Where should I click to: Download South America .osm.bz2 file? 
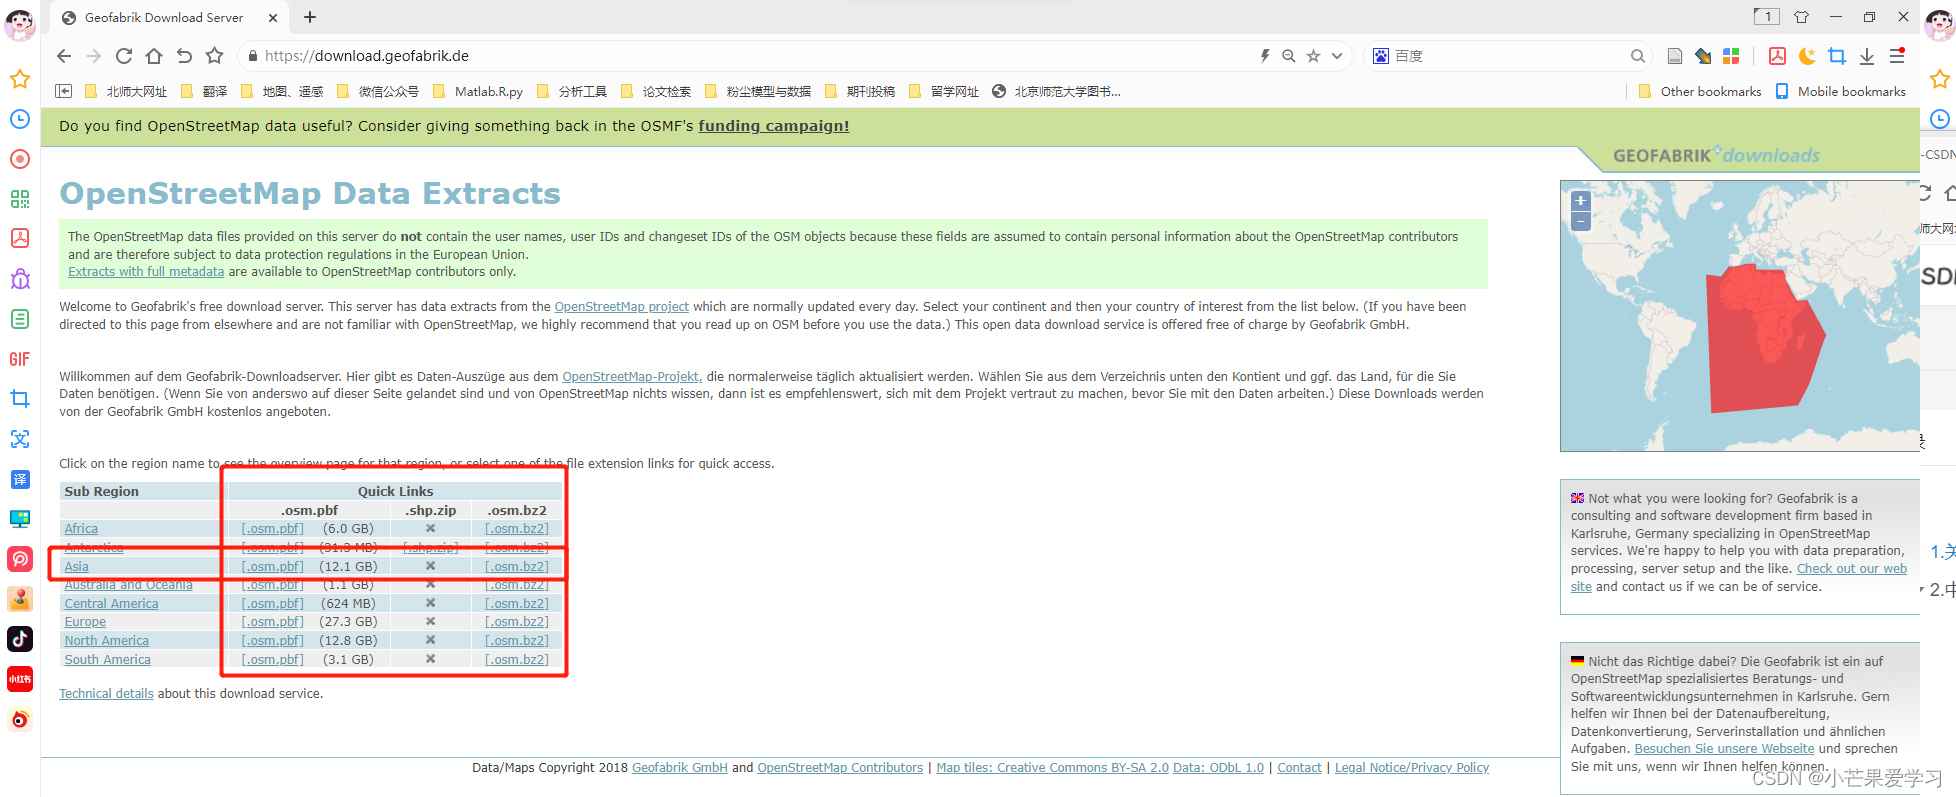click(517, 660)
